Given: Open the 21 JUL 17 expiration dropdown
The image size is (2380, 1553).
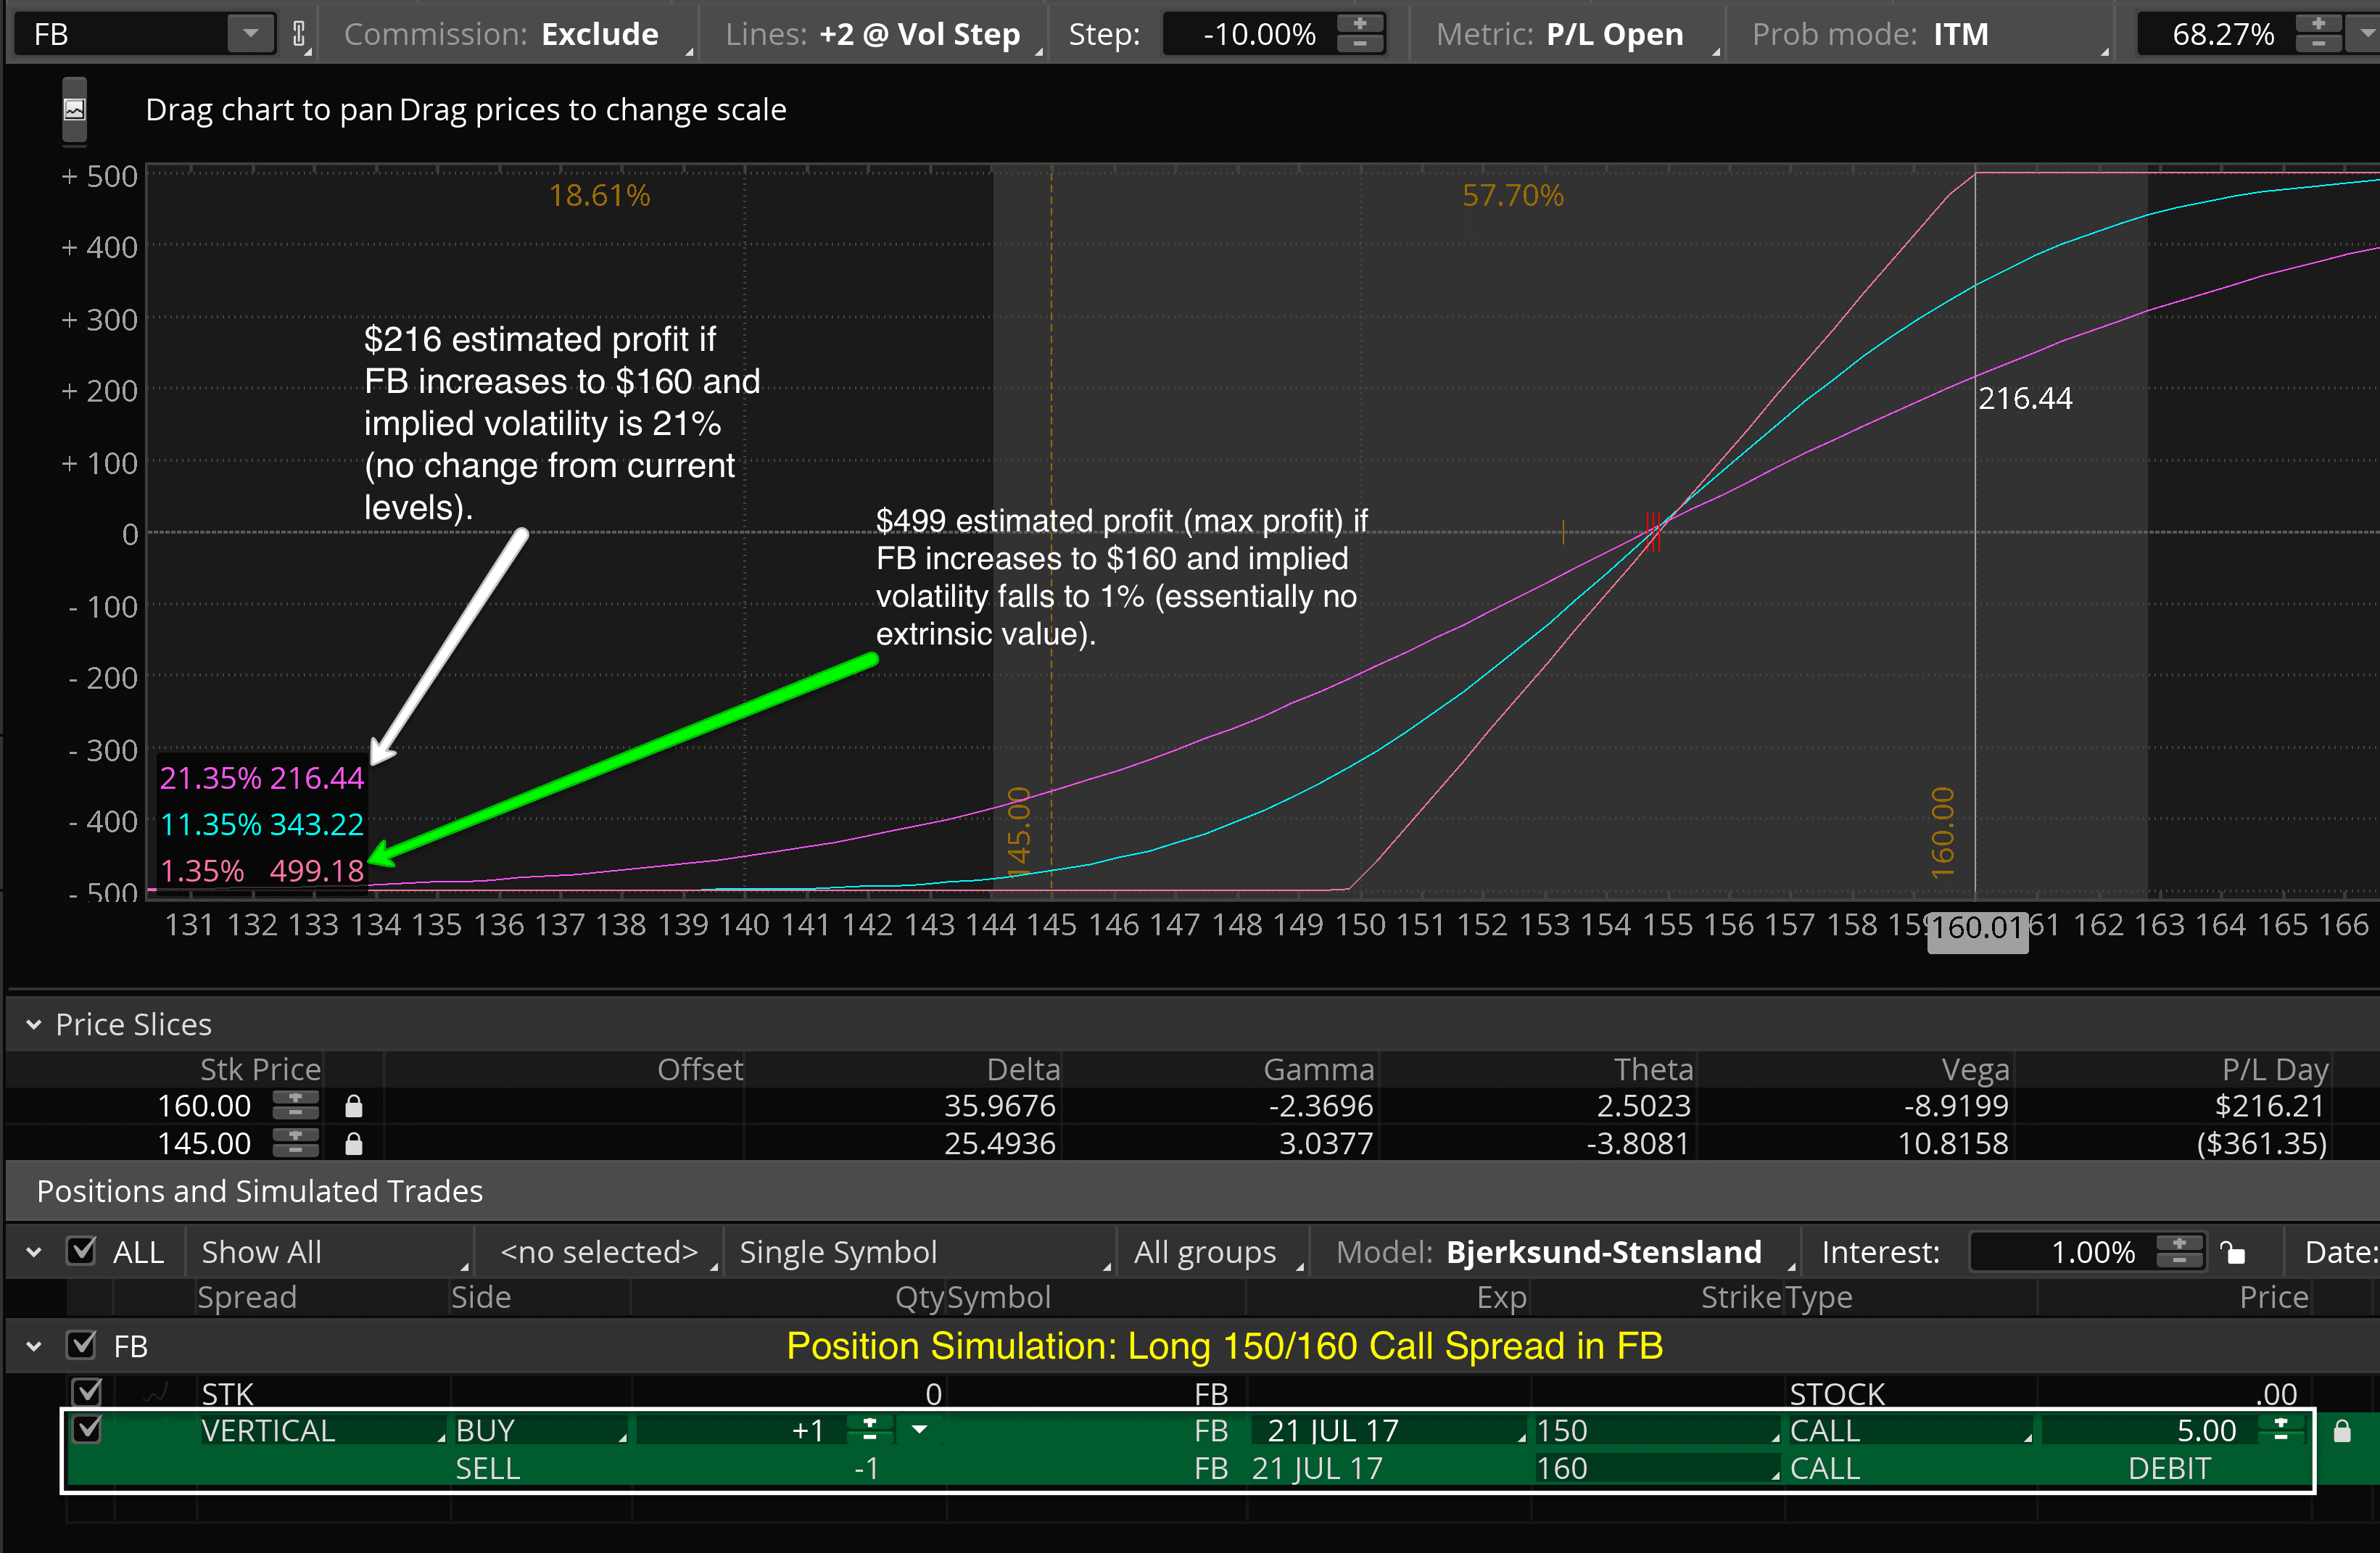Looking at the screenshot, I should (1390, 1431).
